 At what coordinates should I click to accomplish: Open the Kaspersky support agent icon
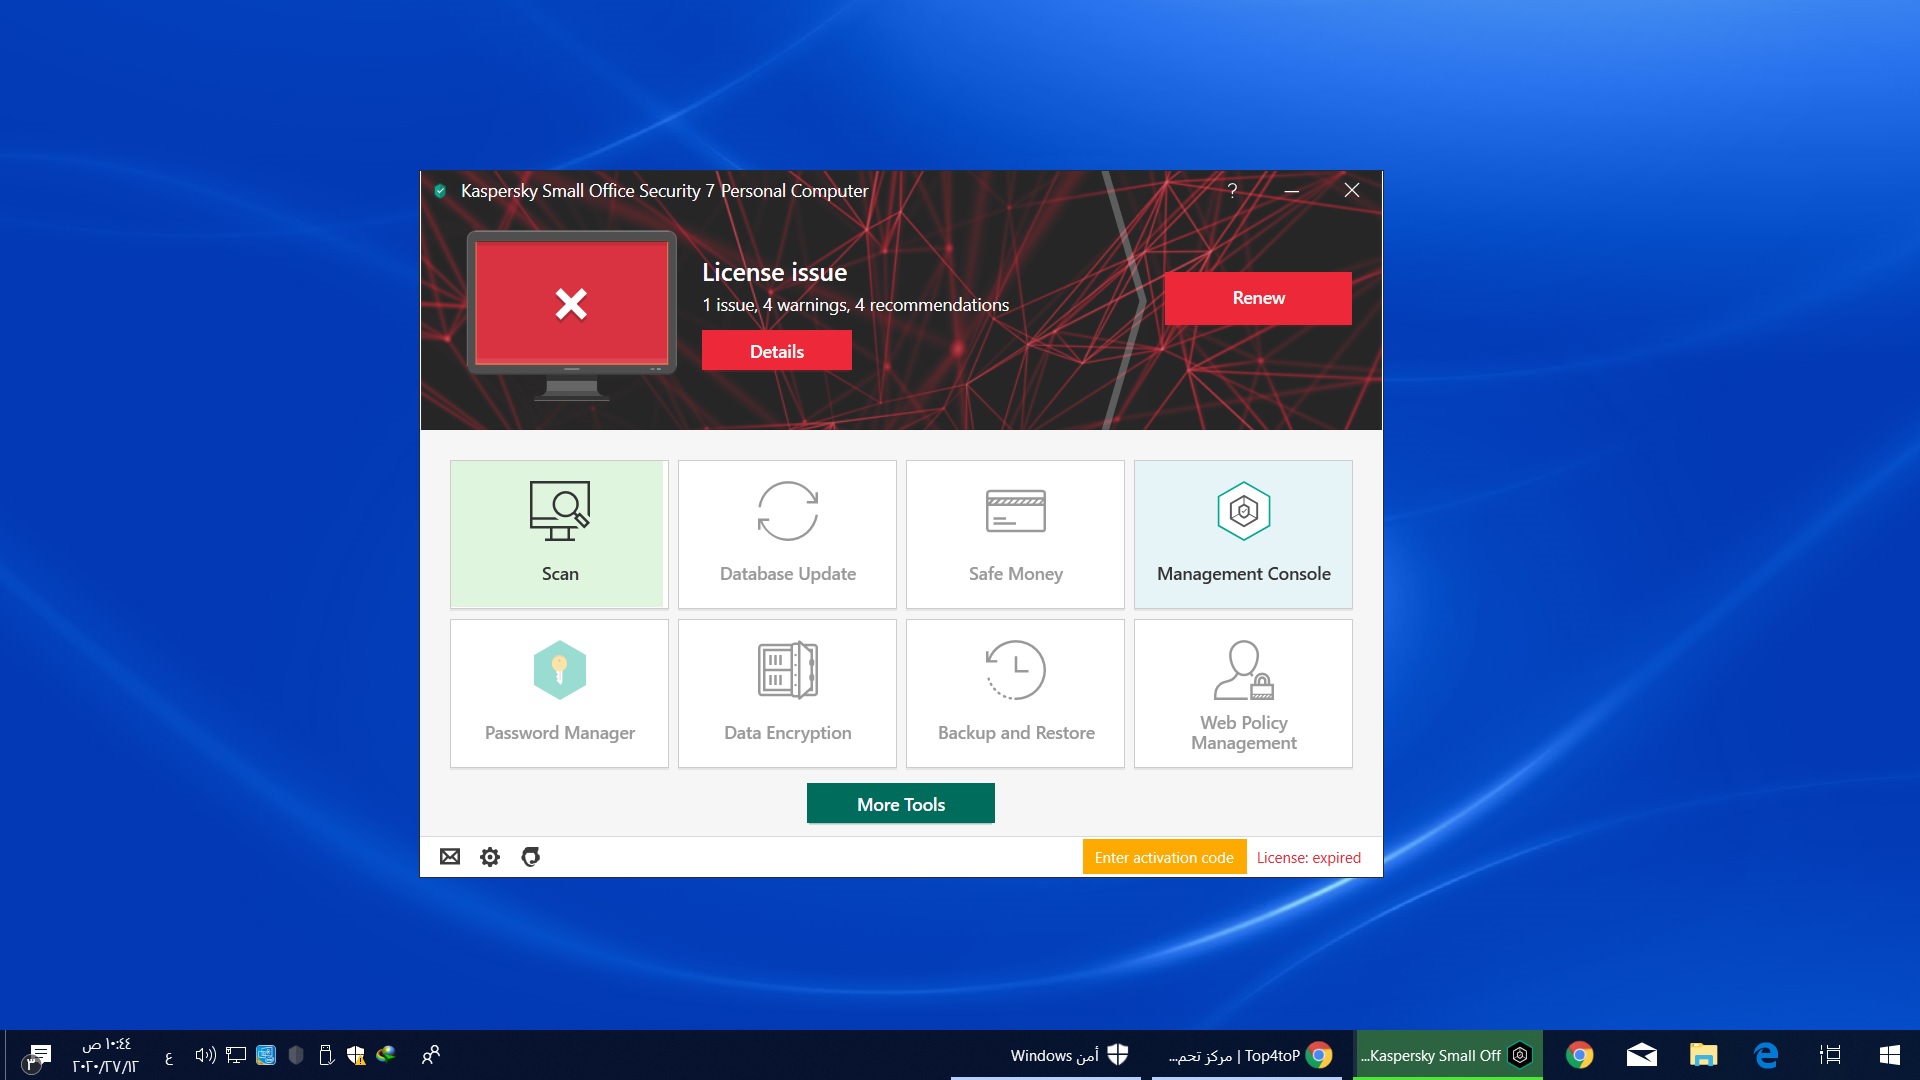tap(531, 856)
